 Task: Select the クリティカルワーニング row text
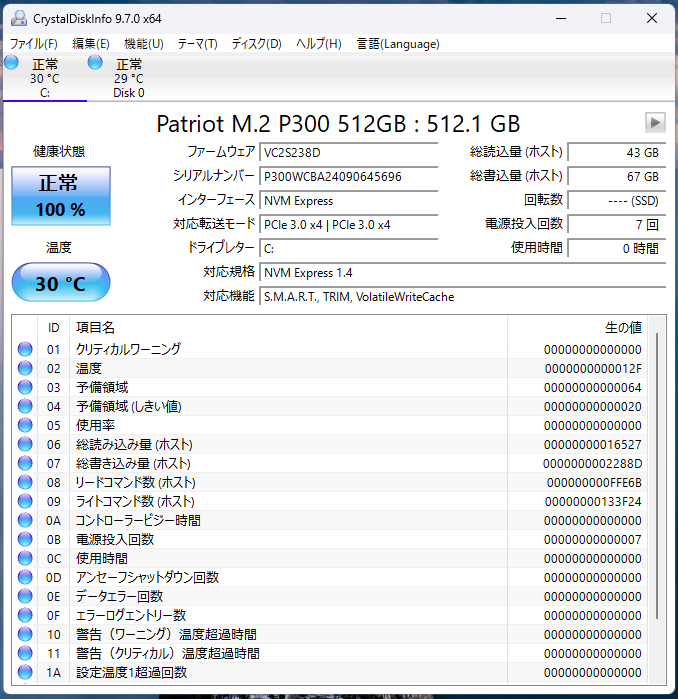(128, 349)
